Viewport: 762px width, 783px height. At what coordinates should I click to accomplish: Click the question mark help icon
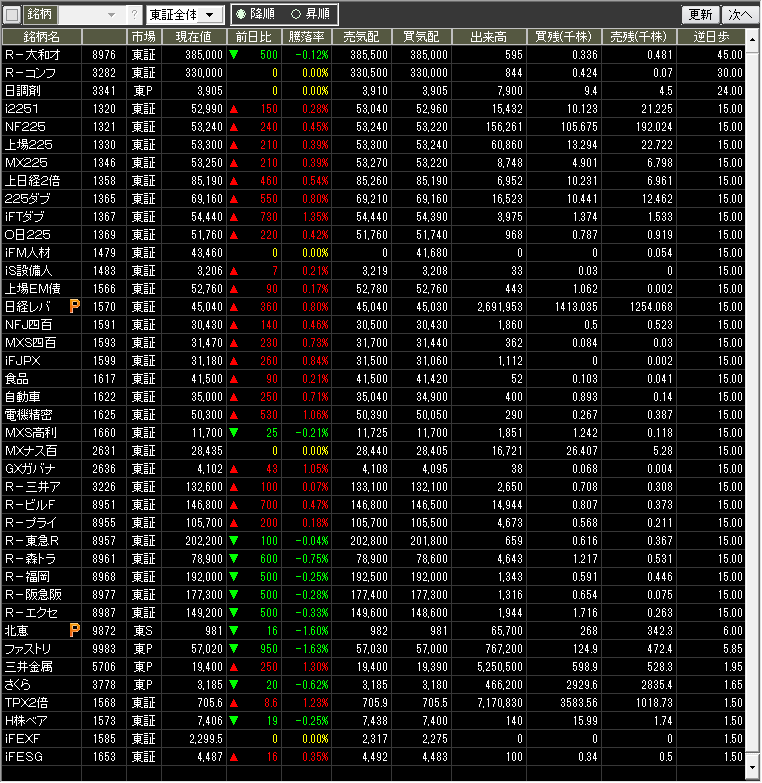[134, 15]
